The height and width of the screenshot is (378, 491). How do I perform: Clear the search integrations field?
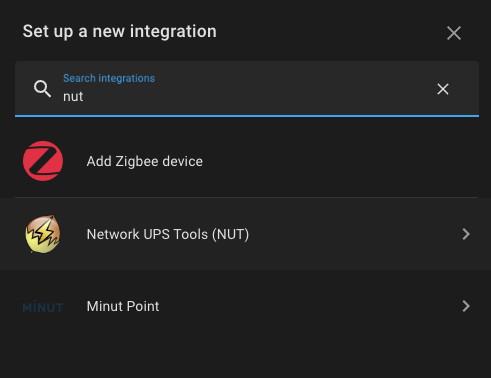443,89
